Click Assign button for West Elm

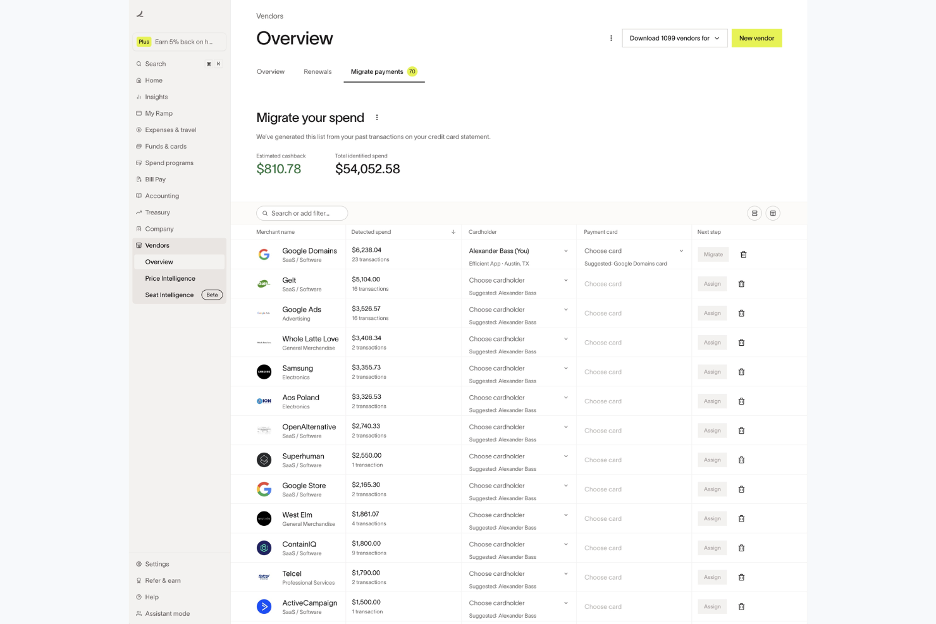click(x=712, y=518)
